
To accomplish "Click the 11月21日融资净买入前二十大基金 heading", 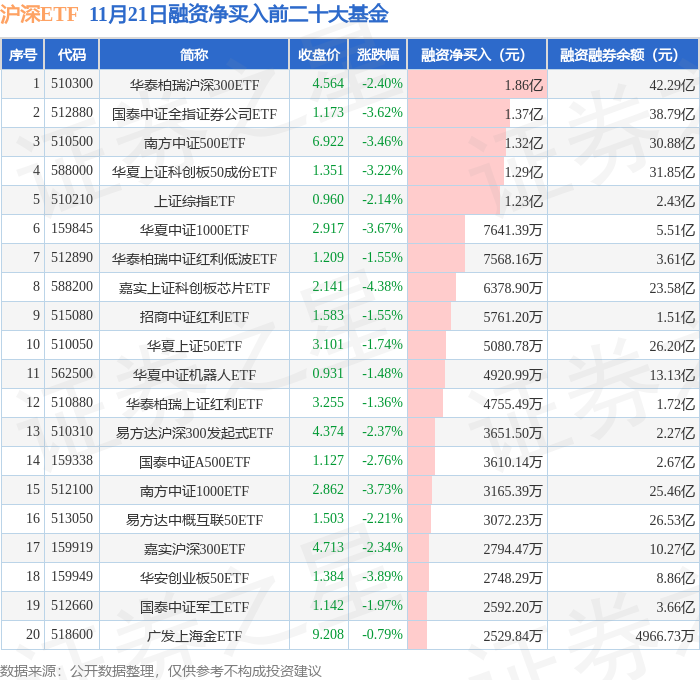I will [239, 15].
